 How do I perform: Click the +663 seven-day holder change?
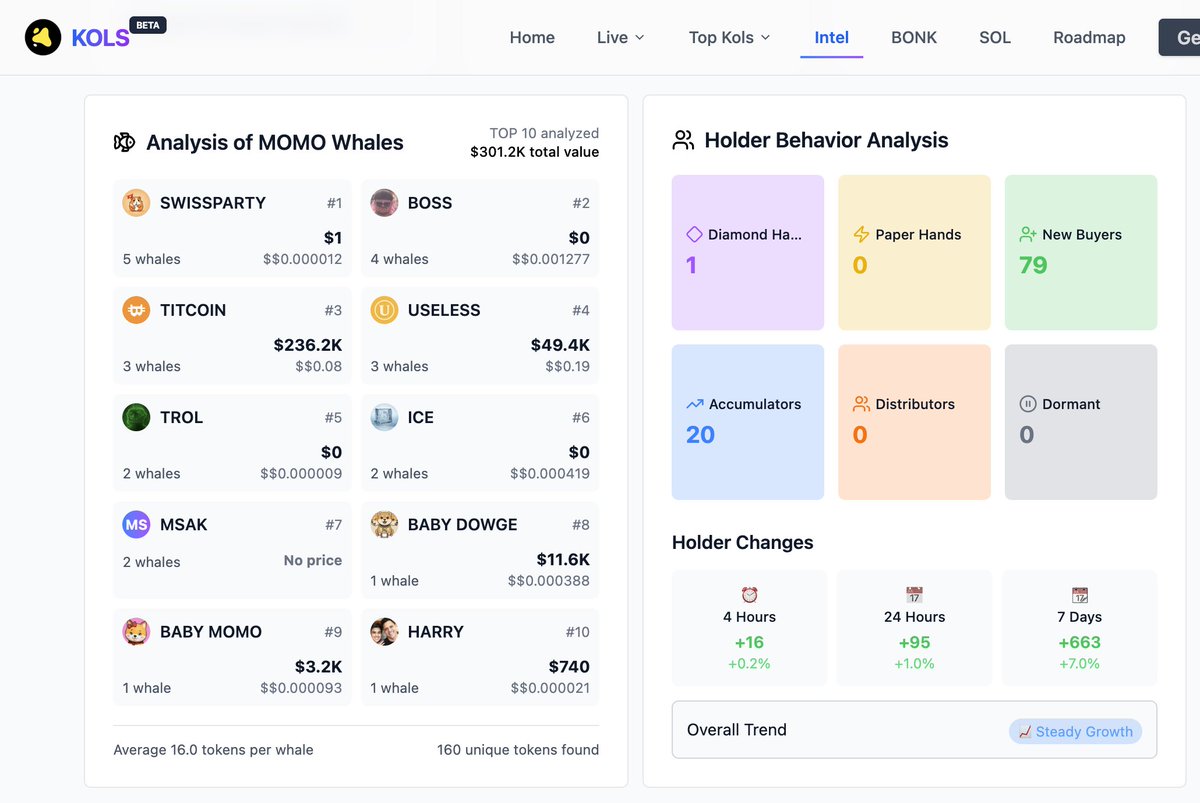point(1079,642)
